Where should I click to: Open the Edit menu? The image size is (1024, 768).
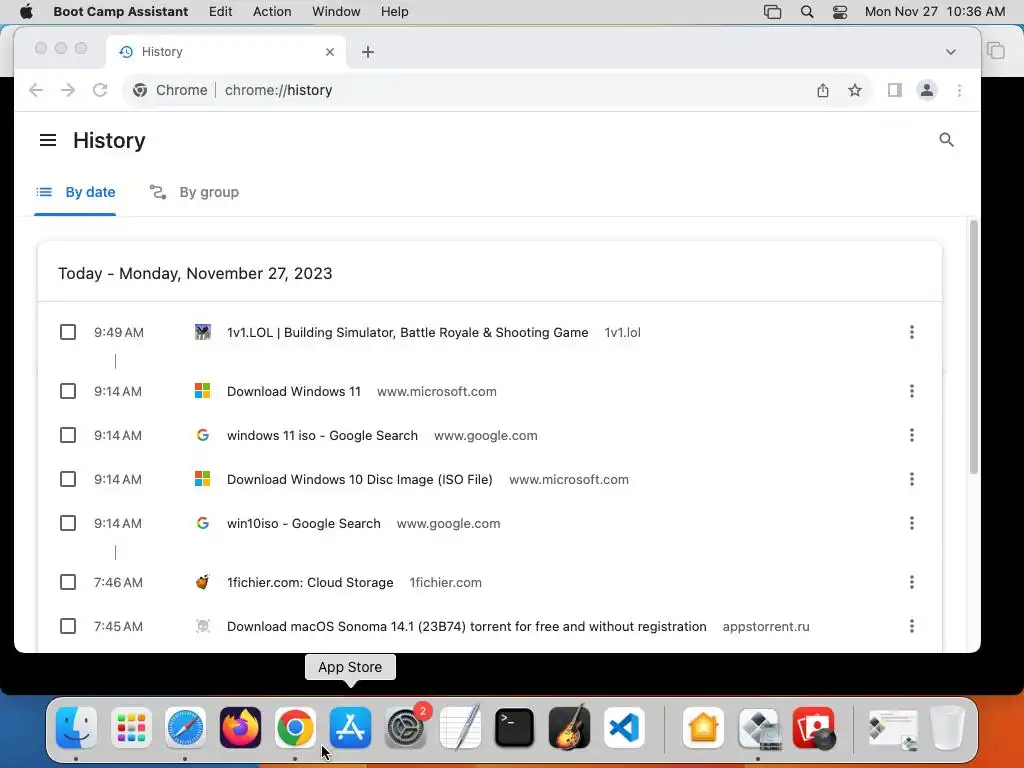tap(220, 12)
